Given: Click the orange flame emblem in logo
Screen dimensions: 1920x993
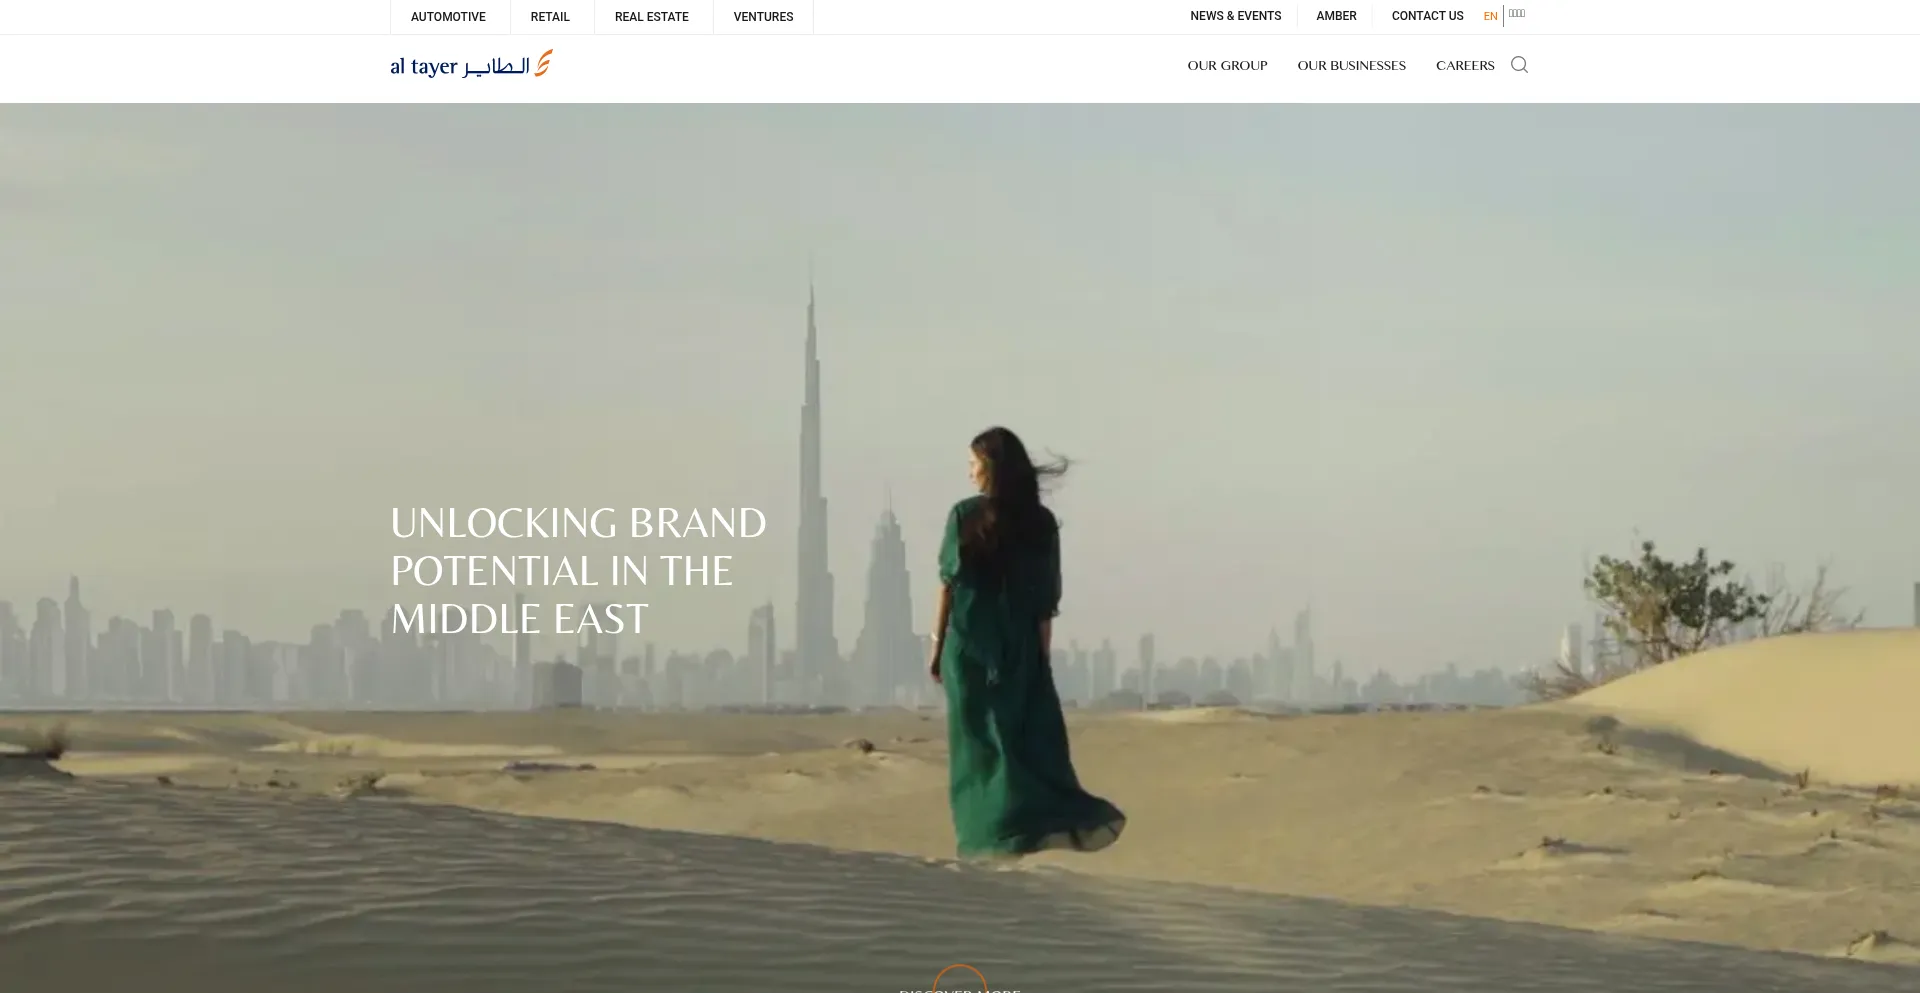Looking at the screenshot, I should pos(543,63).
